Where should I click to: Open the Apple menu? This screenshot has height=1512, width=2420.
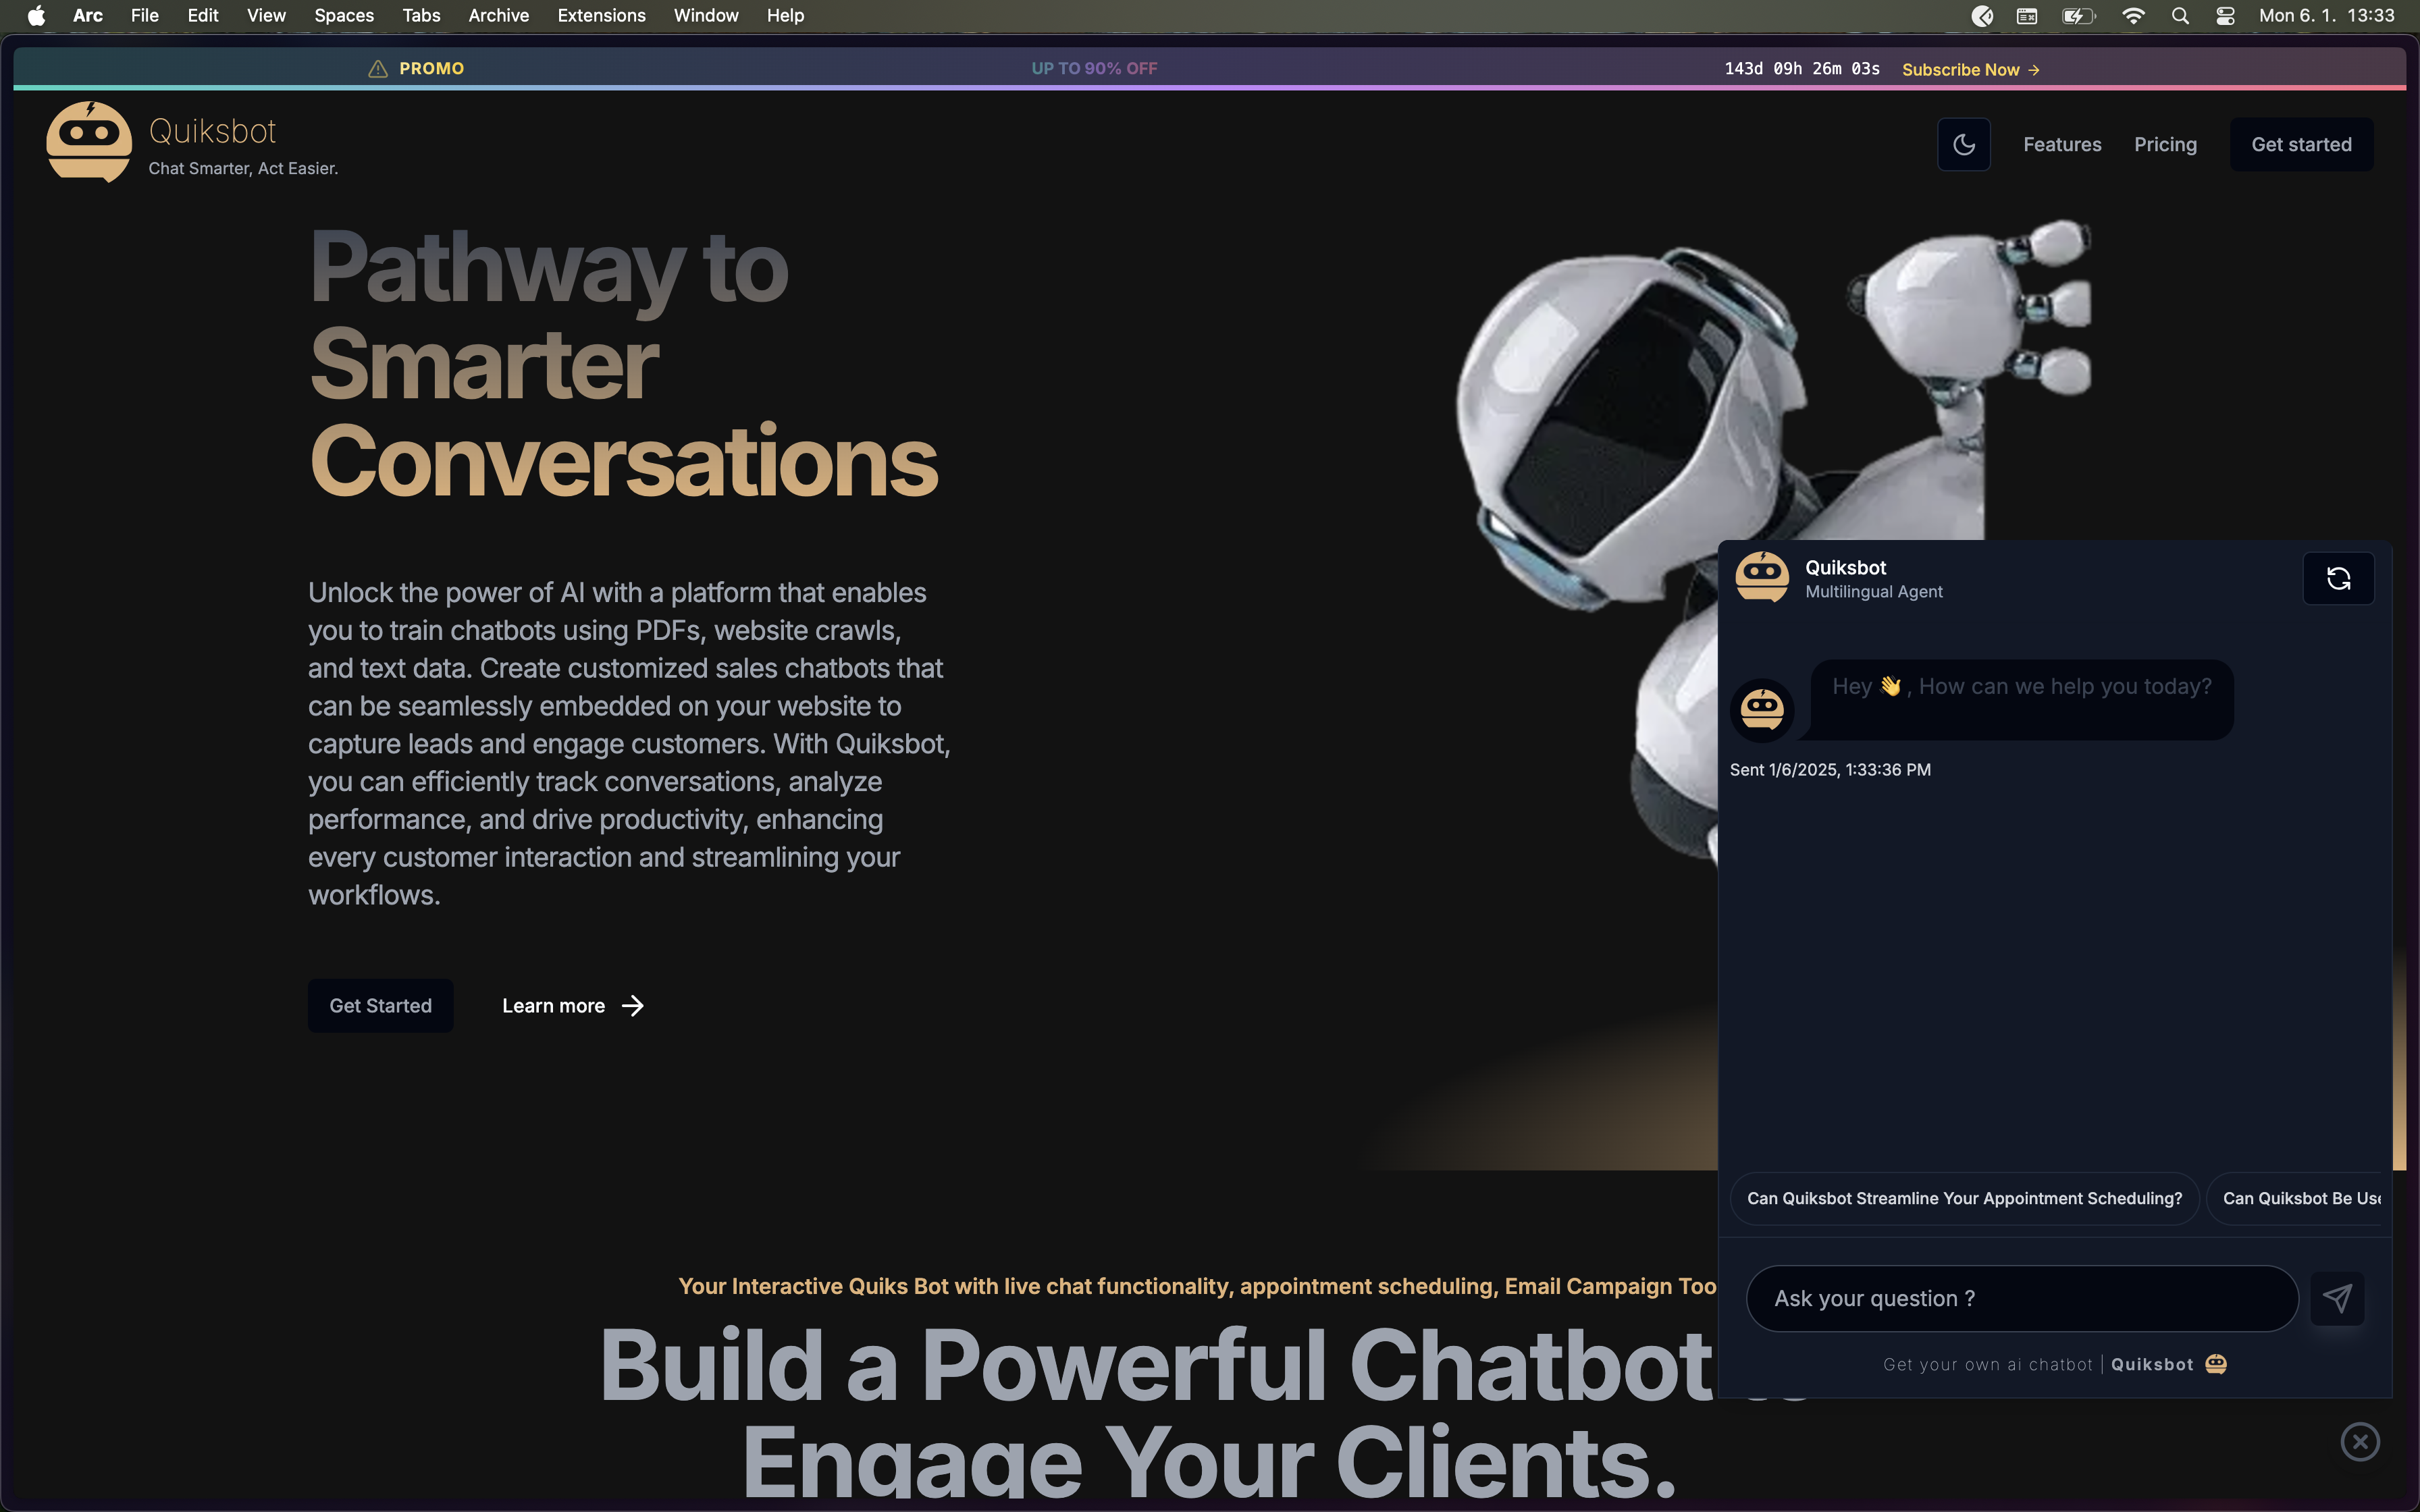(36, 16)
